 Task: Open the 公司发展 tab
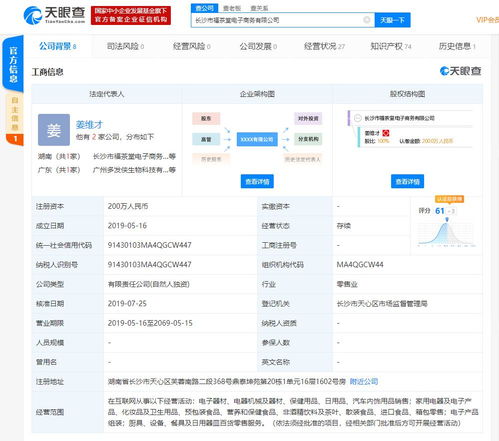coord(258,46)
